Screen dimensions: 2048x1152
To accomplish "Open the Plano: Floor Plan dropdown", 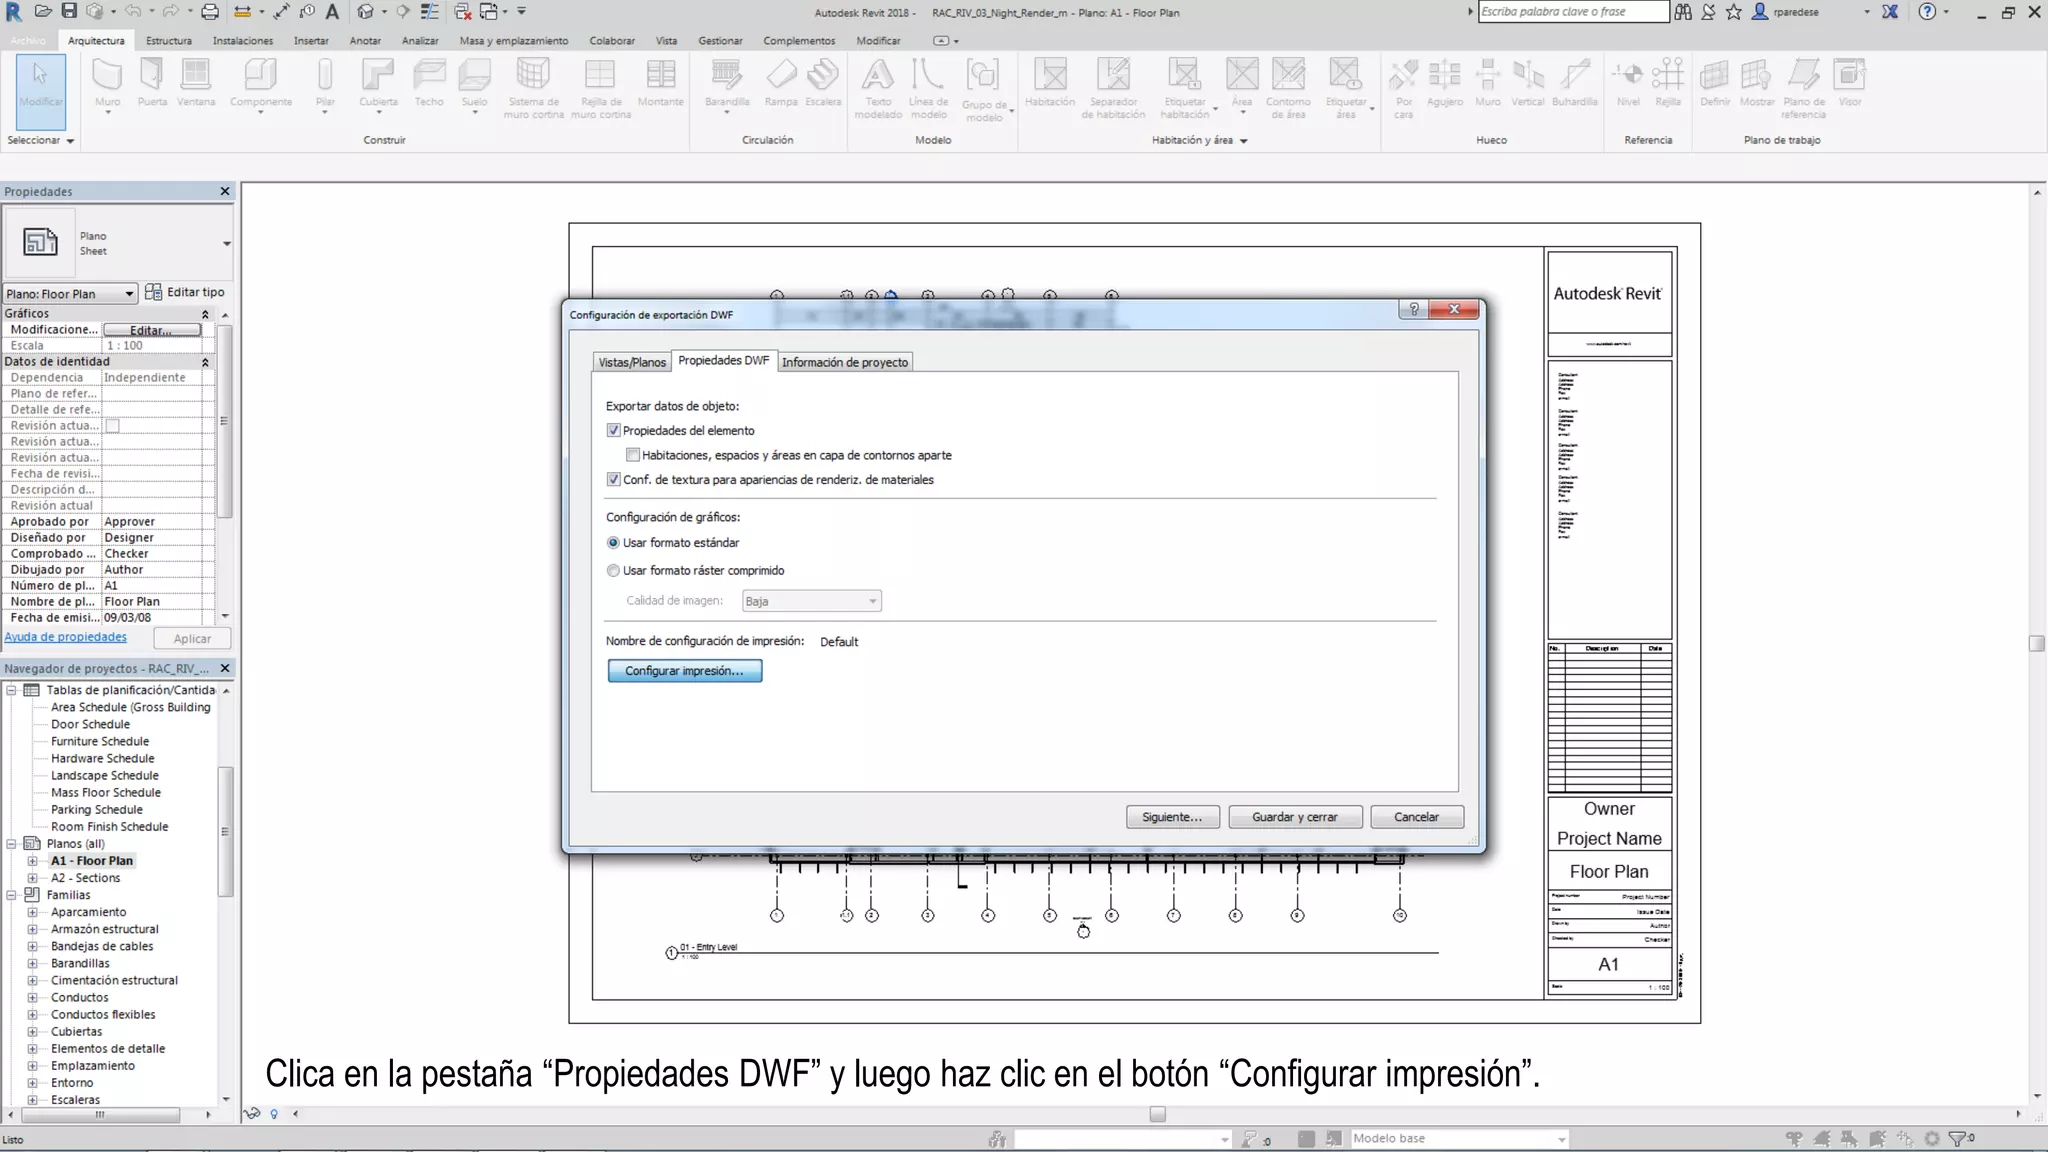I will (70, 294).
